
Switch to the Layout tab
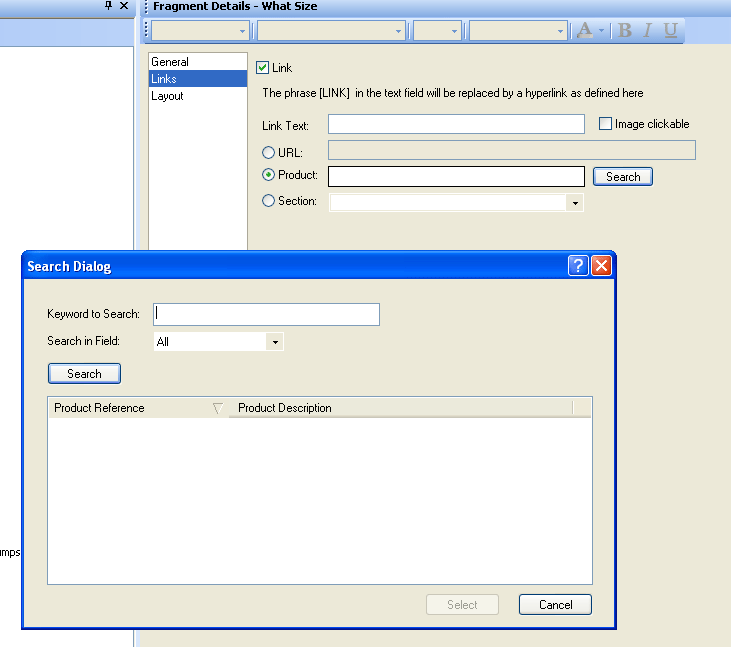tap(167, 96)
